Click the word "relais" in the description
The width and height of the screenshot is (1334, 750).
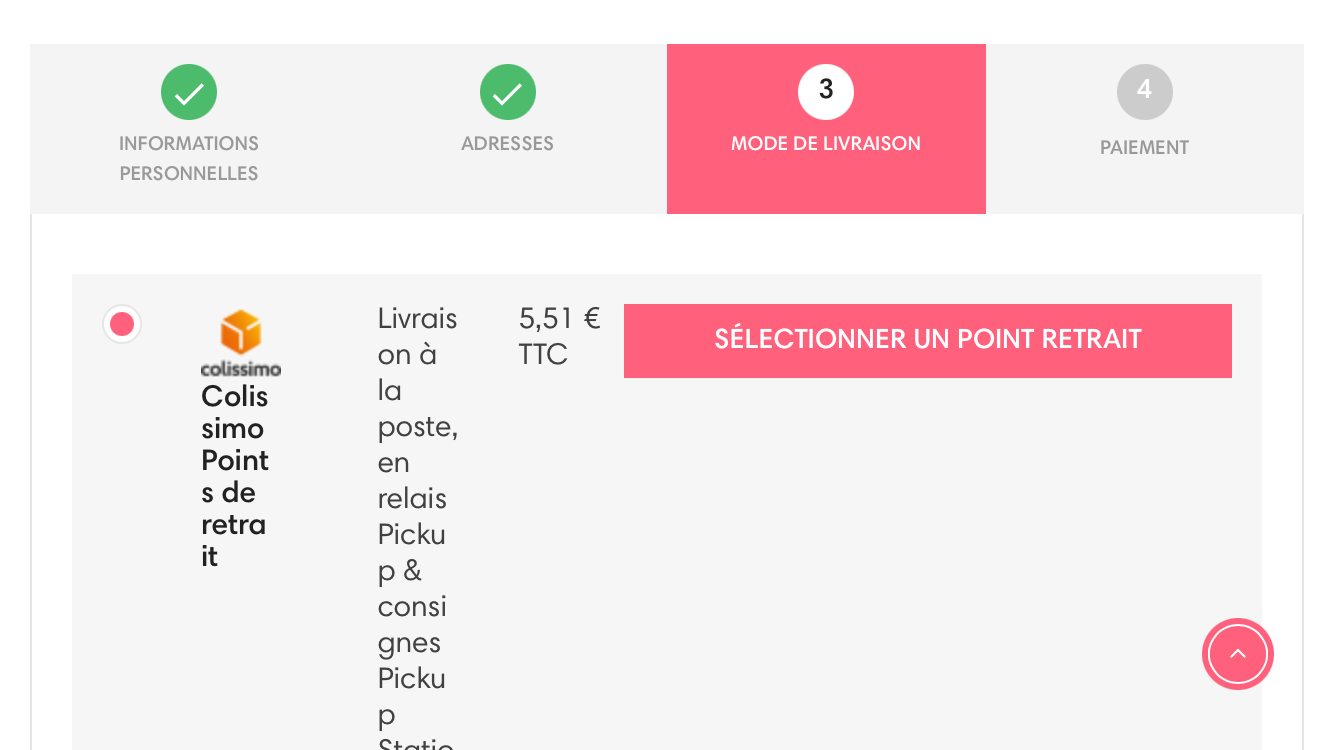412,498
